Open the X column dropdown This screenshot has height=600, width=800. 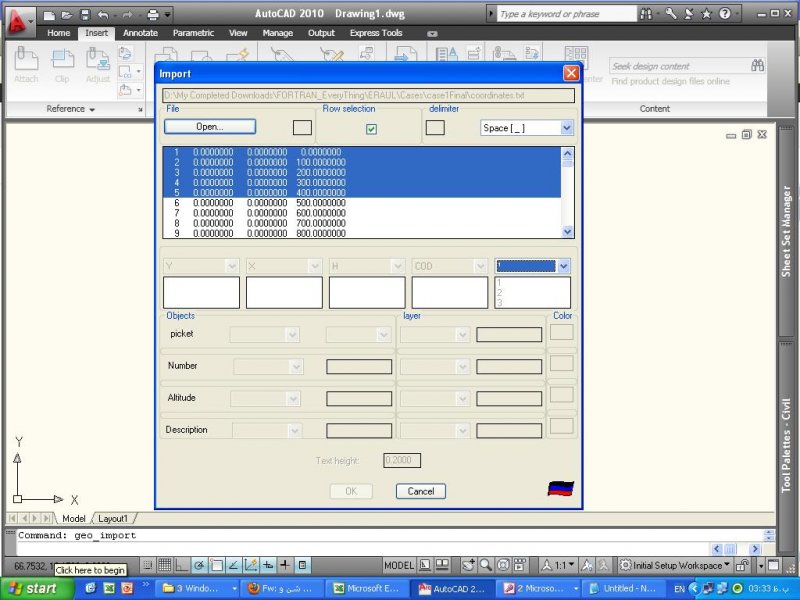(x=315, y=266)
